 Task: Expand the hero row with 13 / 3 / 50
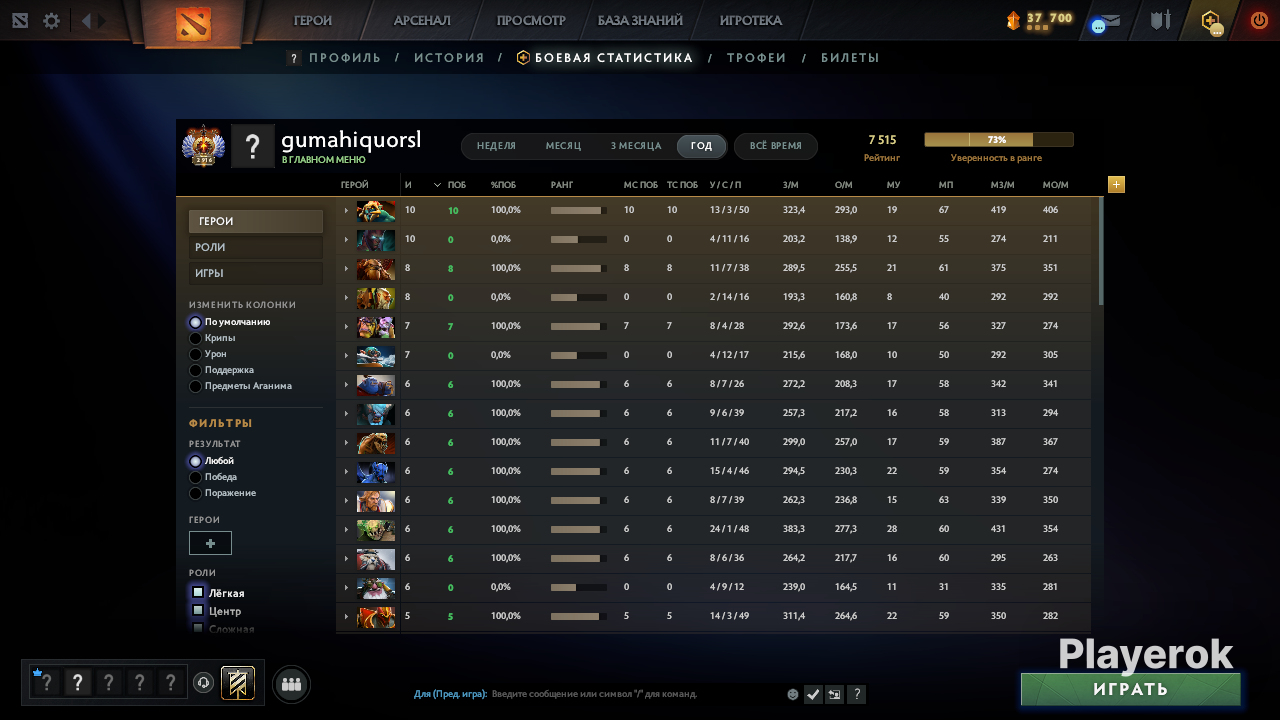tap(346, 211)
